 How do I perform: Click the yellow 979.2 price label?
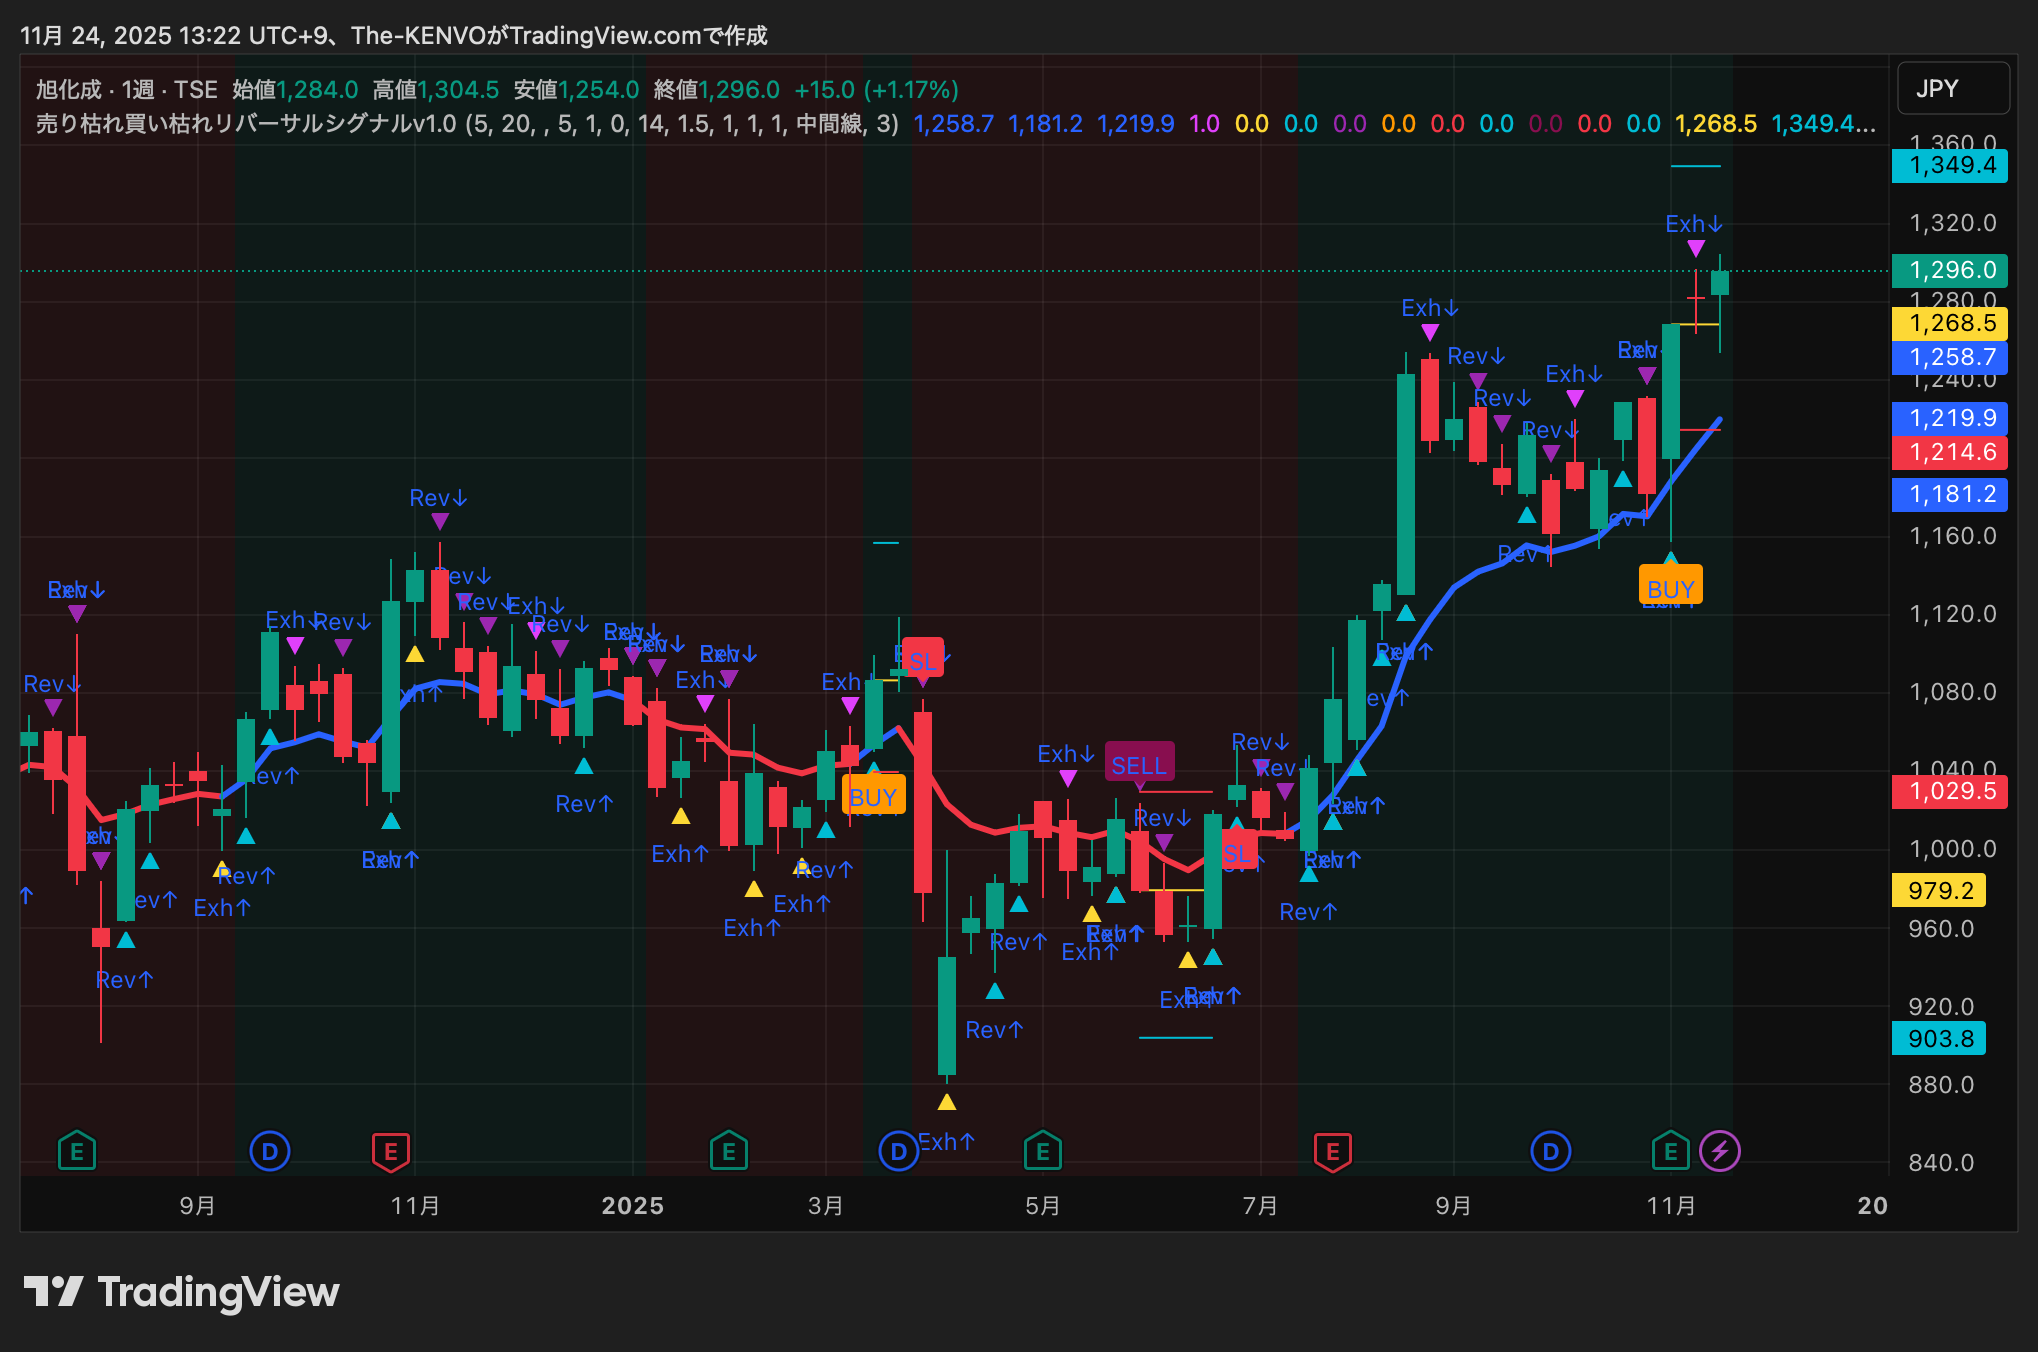tap(1939, 890)
